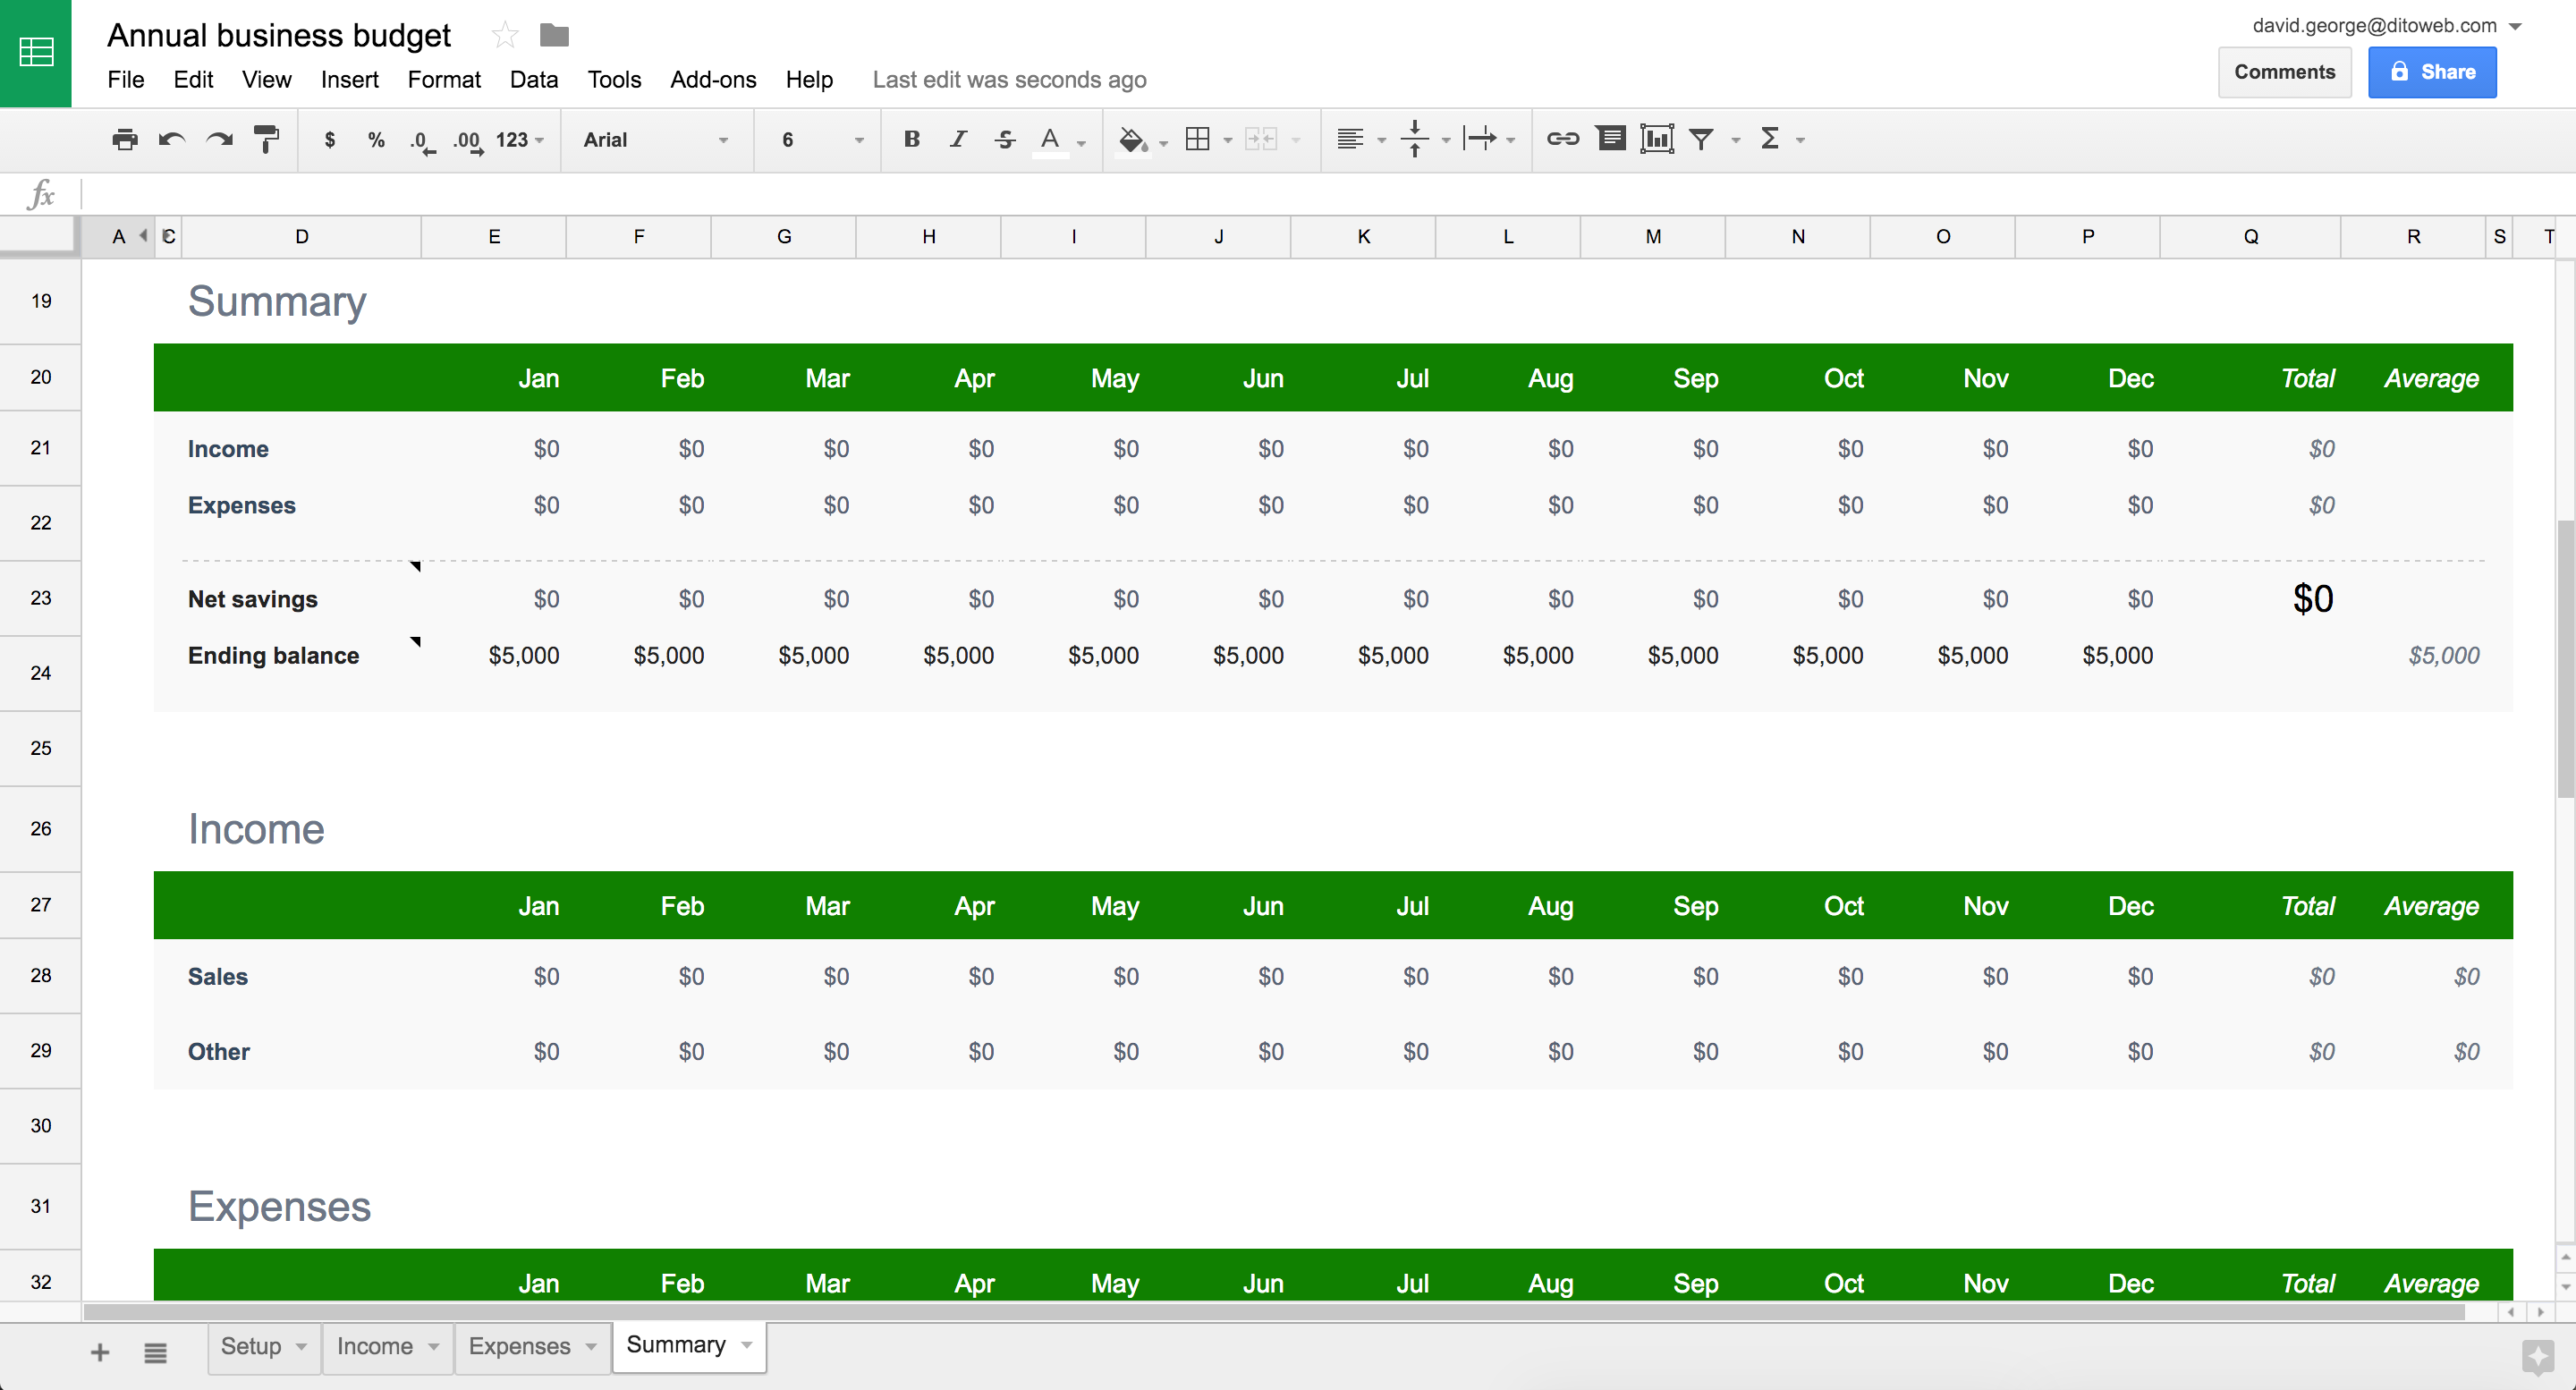Open the Insert menu
Viewport: 2576px width, 1390px height.
(x=347, y=77)
